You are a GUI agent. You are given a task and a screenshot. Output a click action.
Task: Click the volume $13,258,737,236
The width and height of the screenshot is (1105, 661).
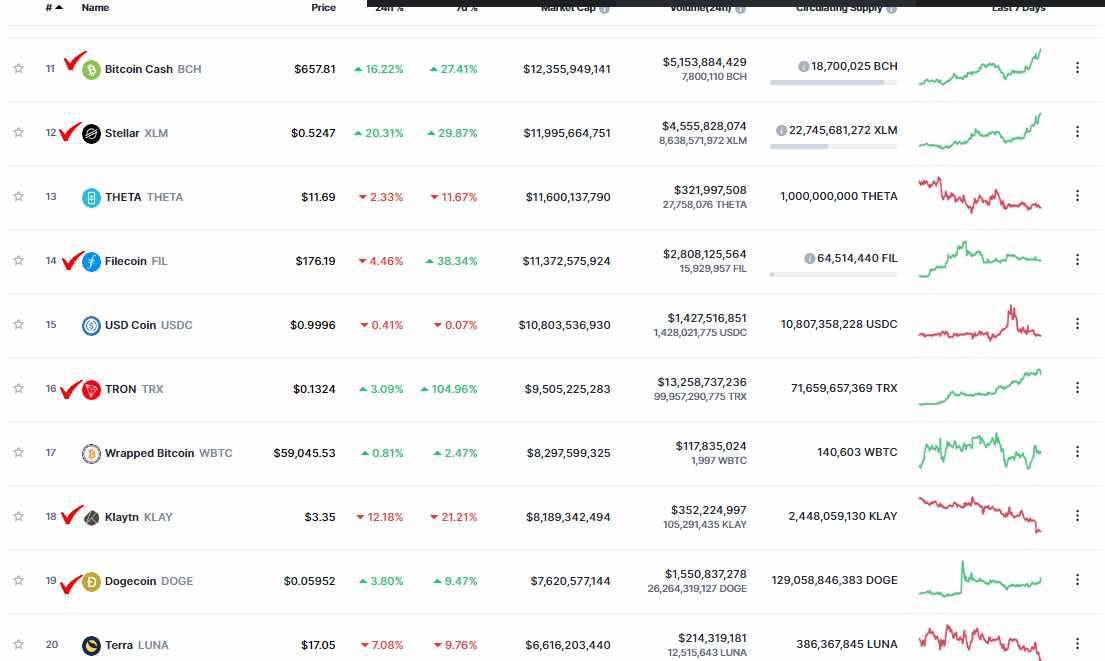702,382
